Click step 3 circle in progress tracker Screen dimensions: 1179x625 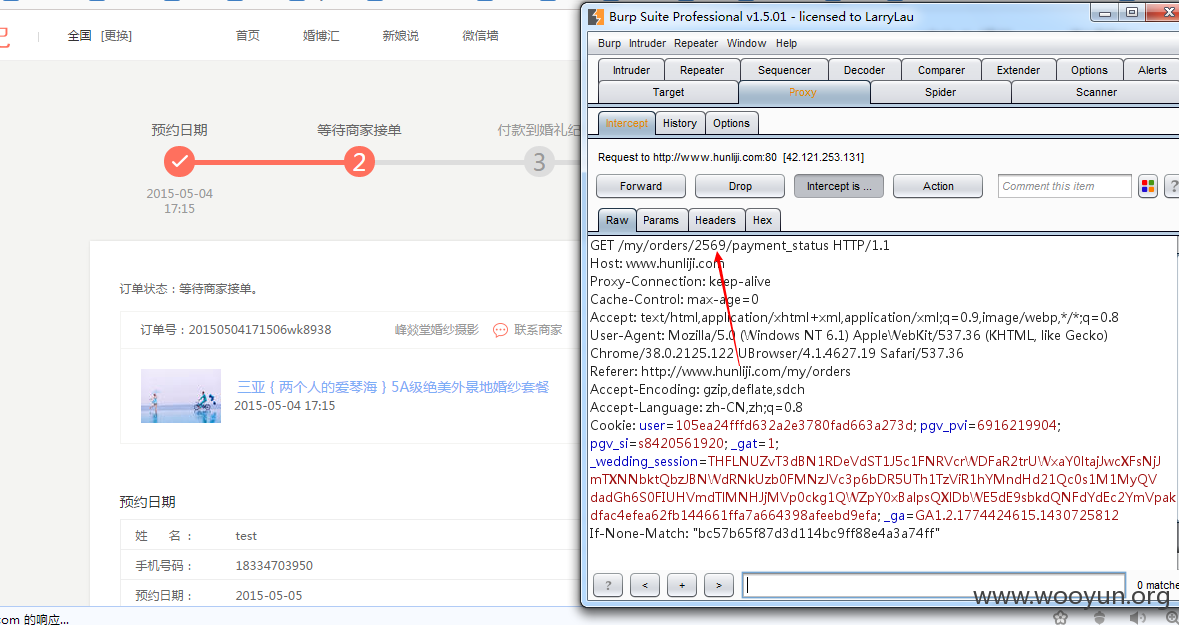tap(539, 161)
